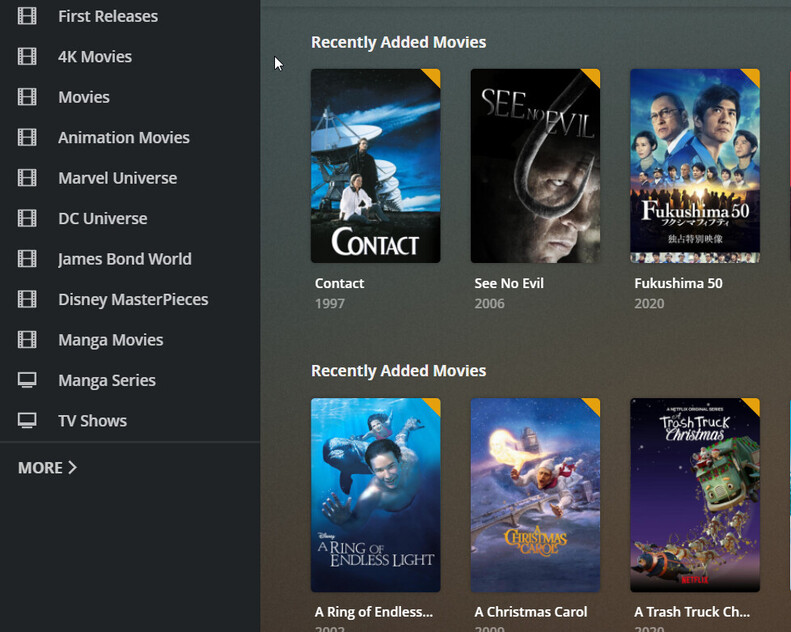Open A Ring of Endless Light poster
The height and width of the screenshot is (632, 791).
coord(375,495)
